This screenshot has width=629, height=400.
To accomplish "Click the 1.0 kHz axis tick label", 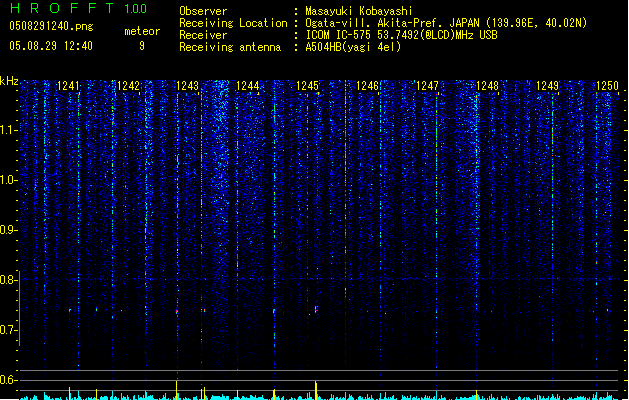I will click(9, 180).
